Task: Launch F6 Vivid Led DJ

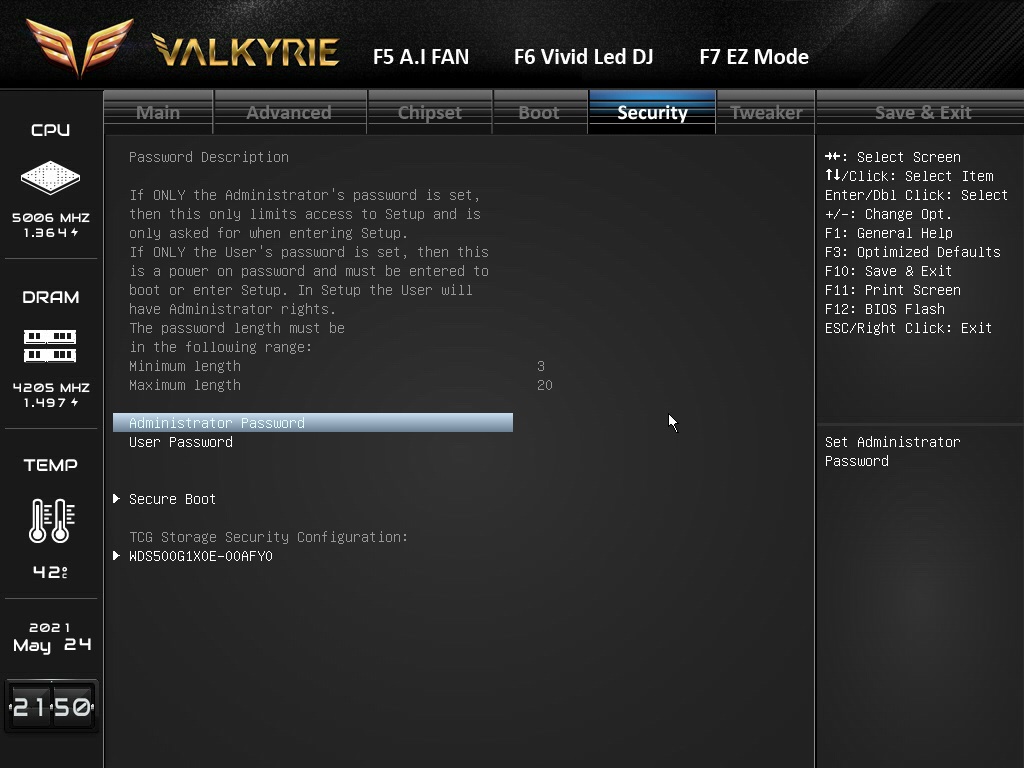Action: click(x=583, y=57)
